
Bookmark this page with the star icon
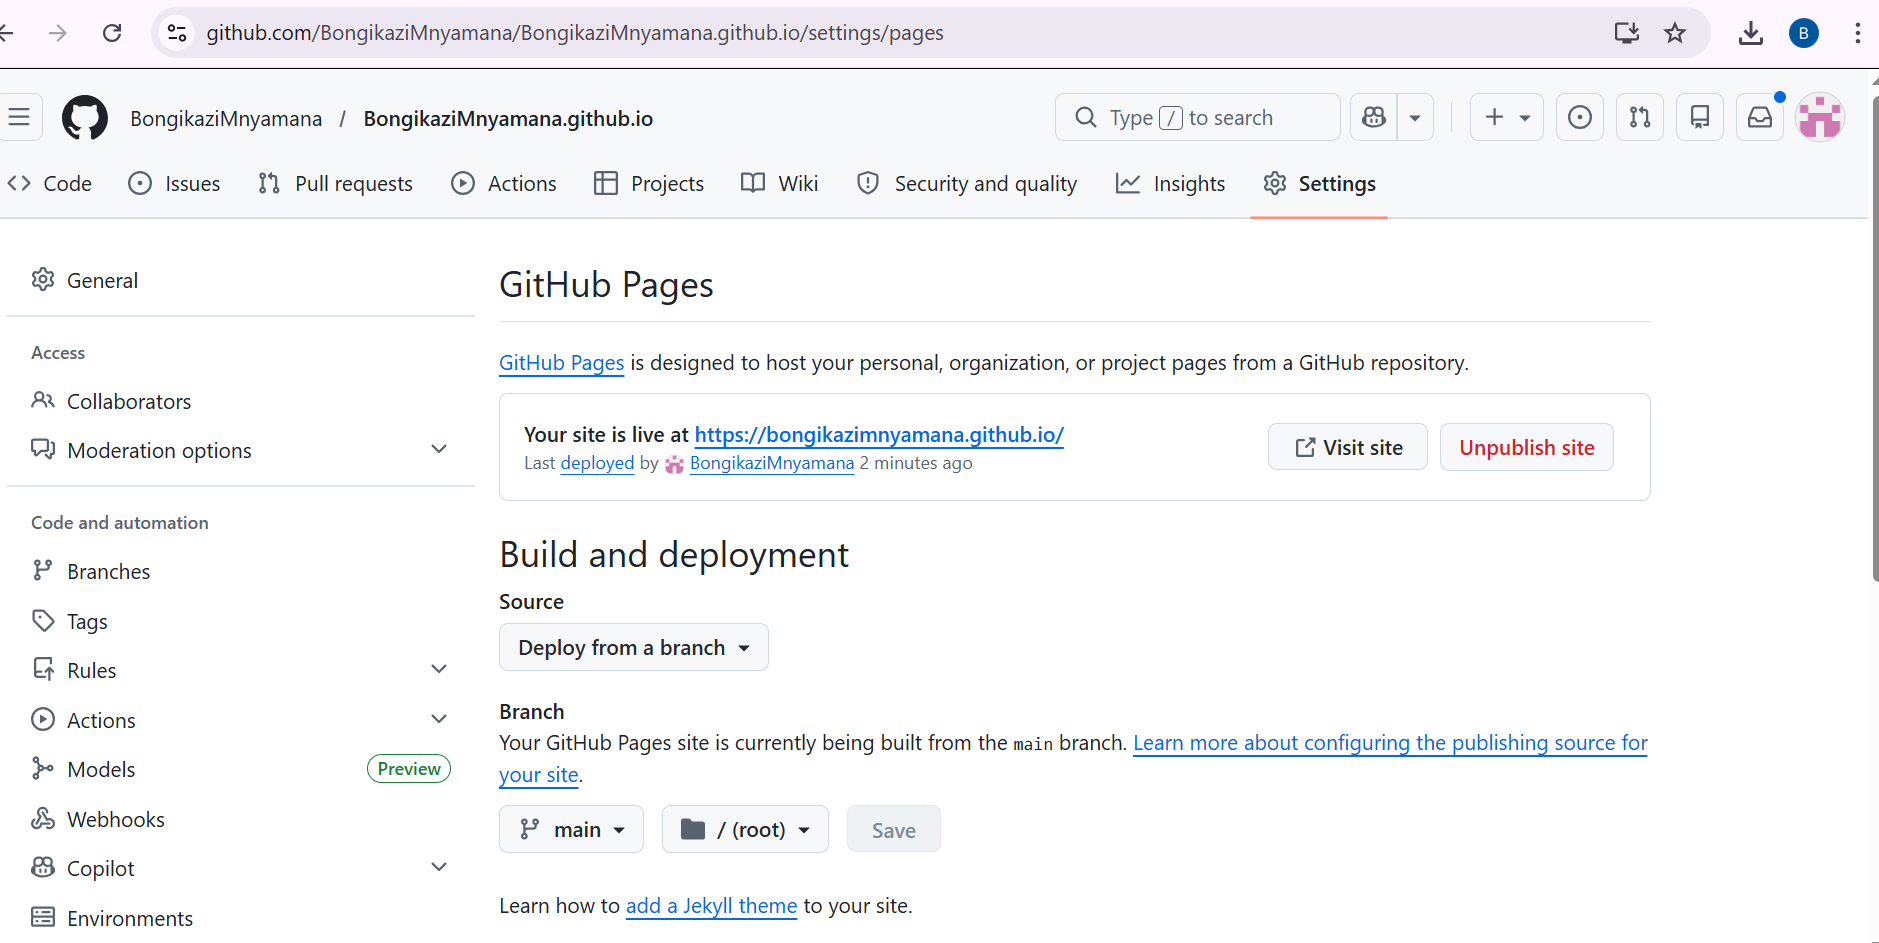(1675, 32)
